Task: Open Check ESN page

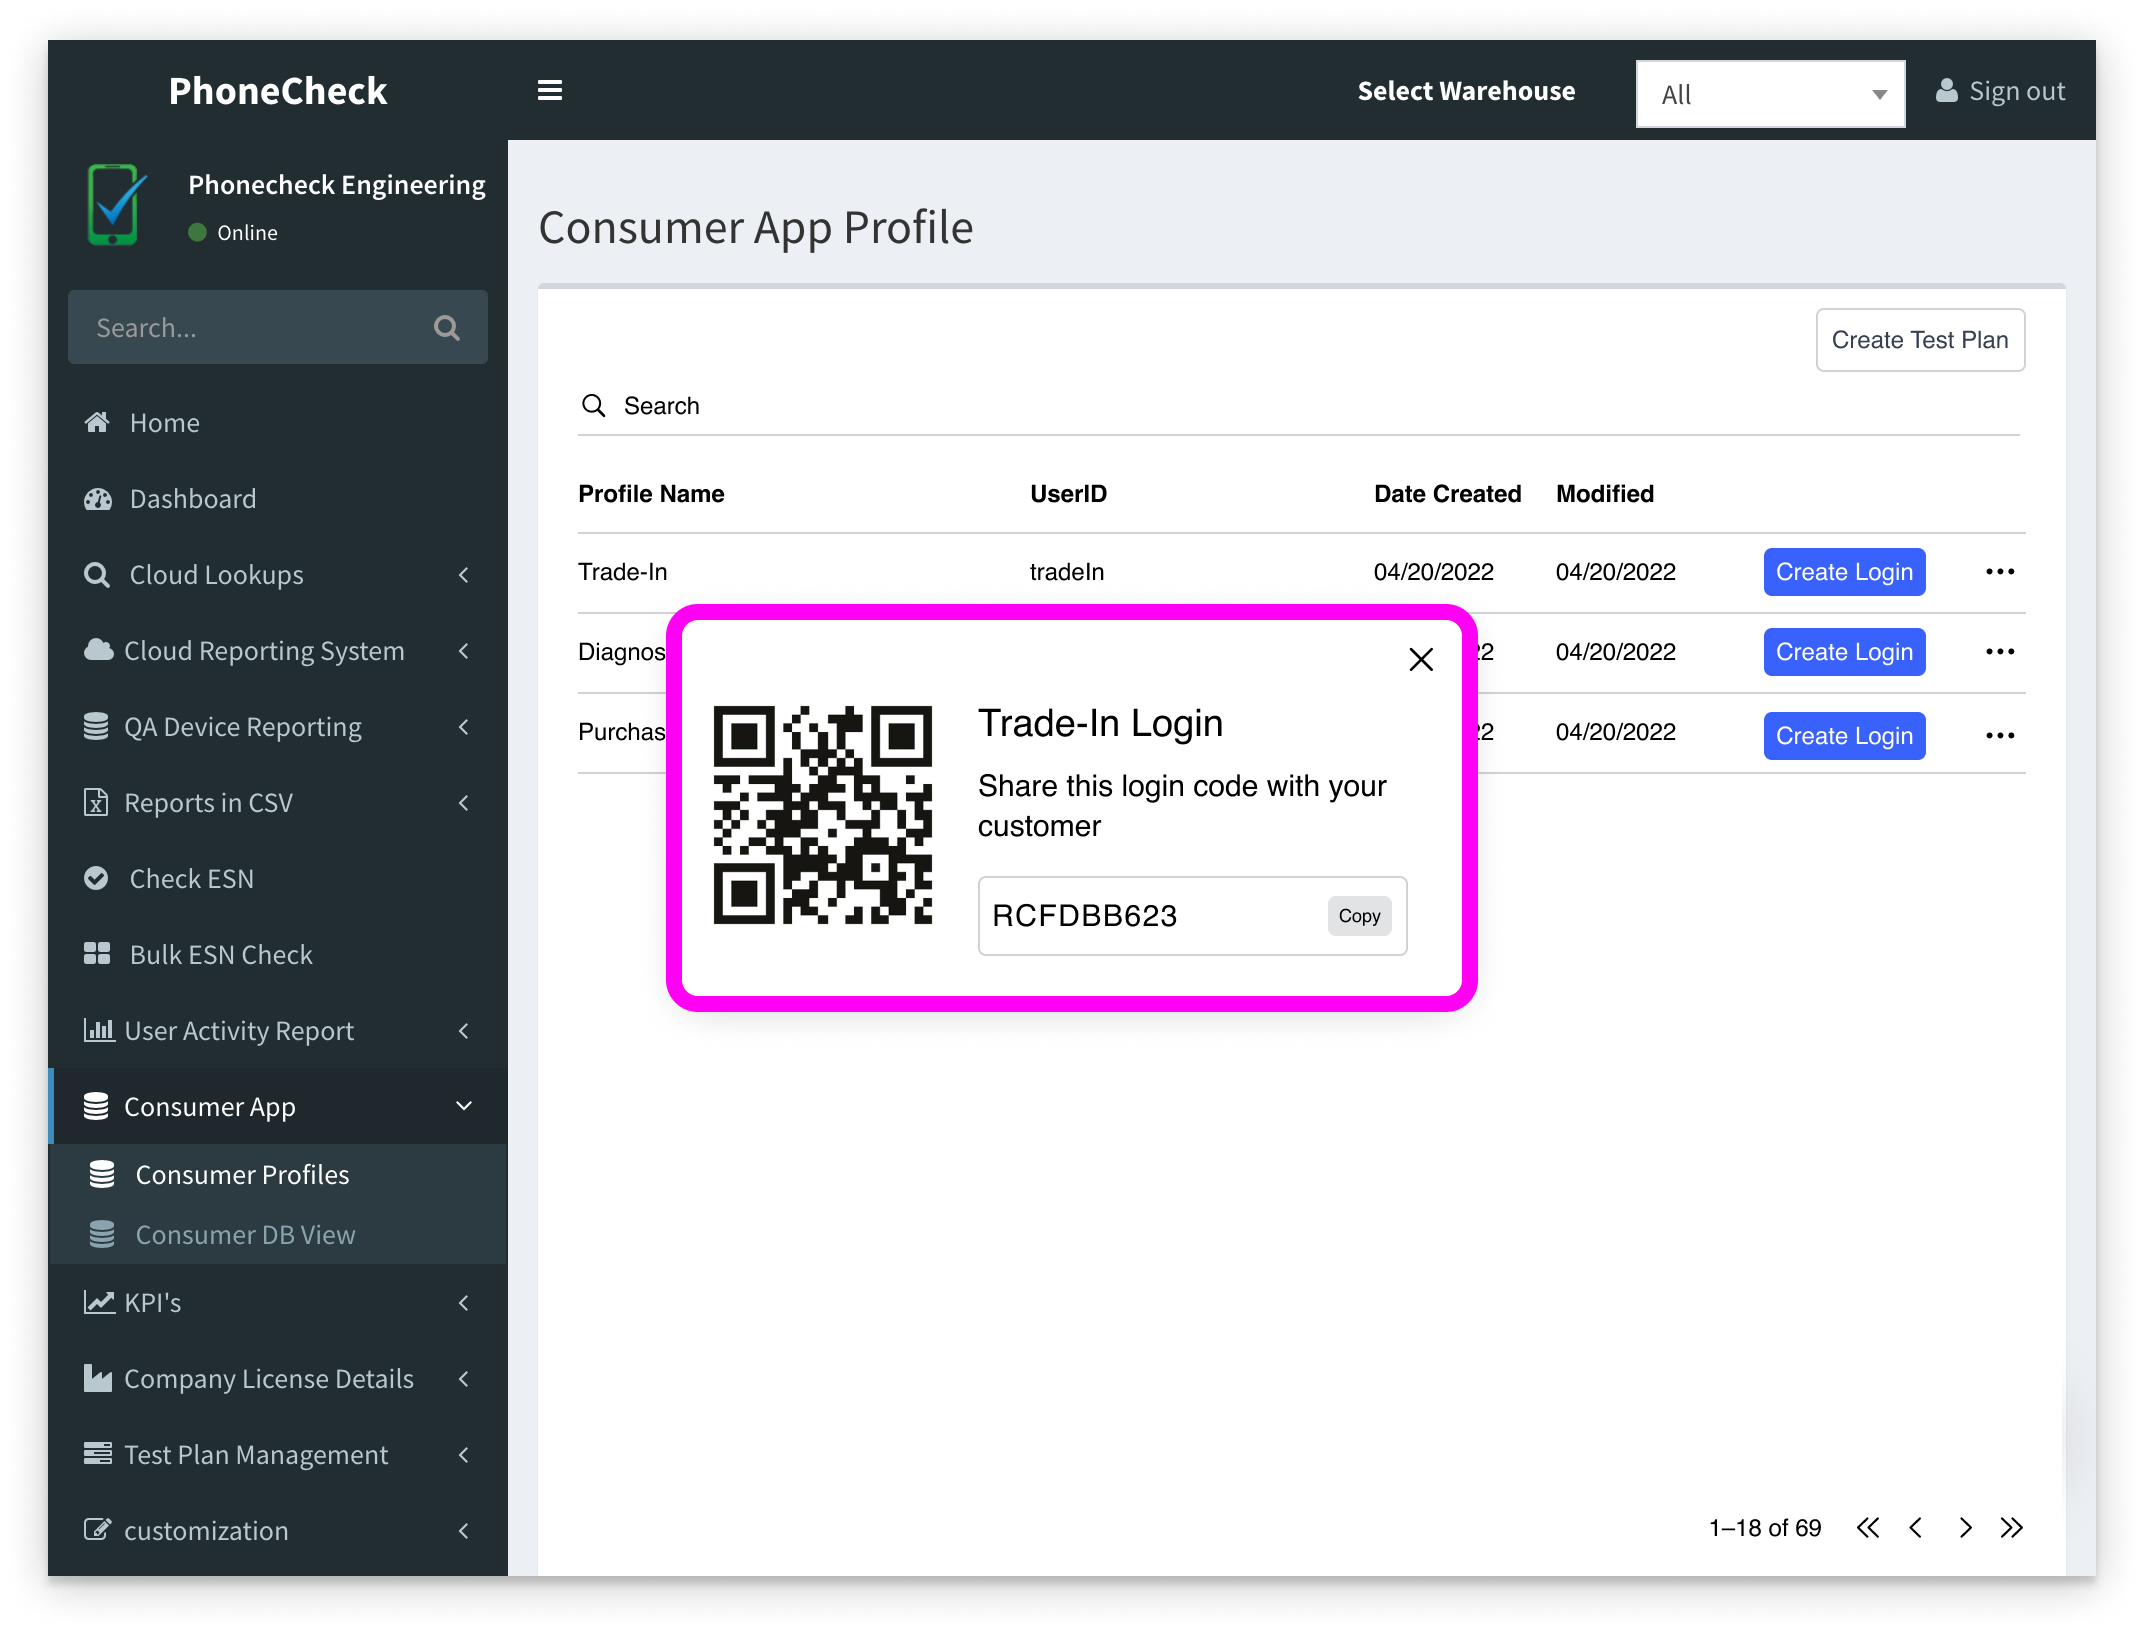Action: (x=192, y=879)
